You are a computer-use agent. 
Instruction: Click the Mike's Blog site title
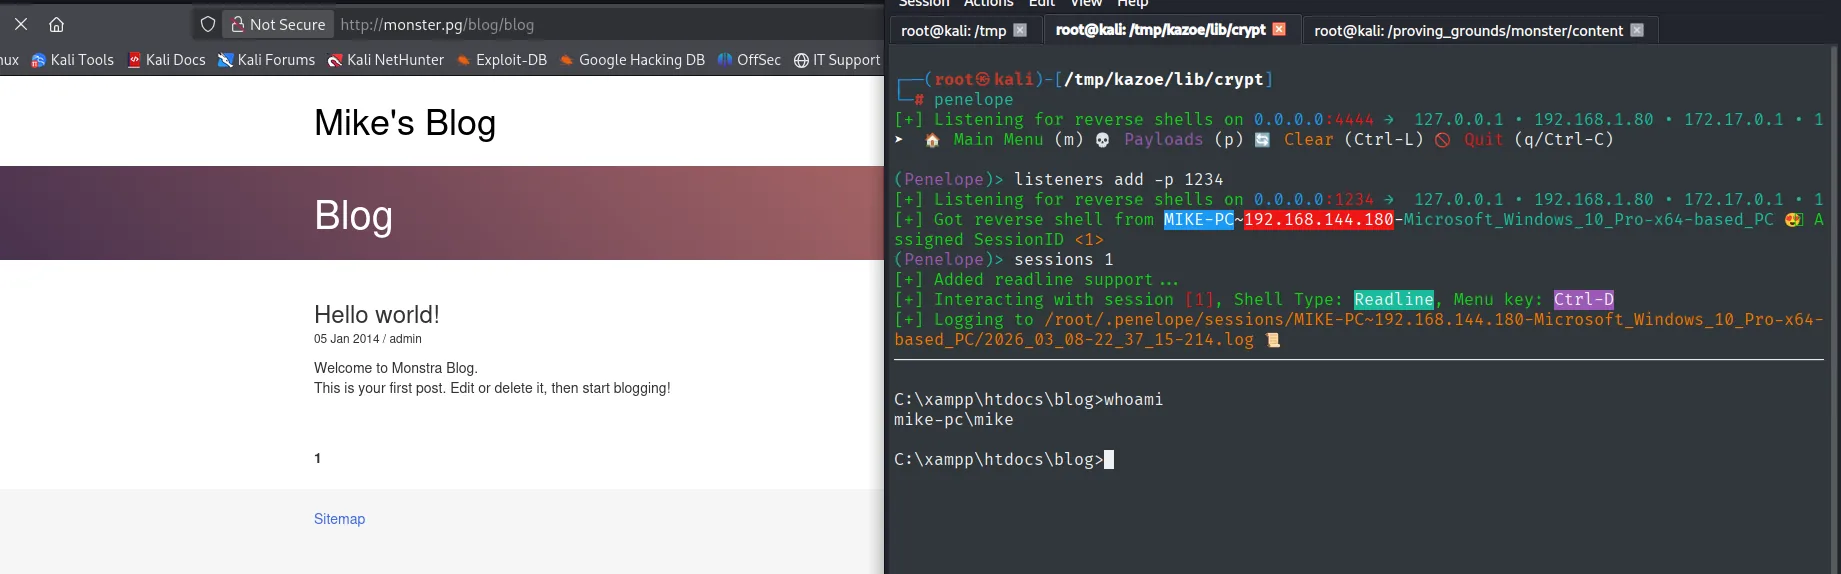click(x=405, y=123)
